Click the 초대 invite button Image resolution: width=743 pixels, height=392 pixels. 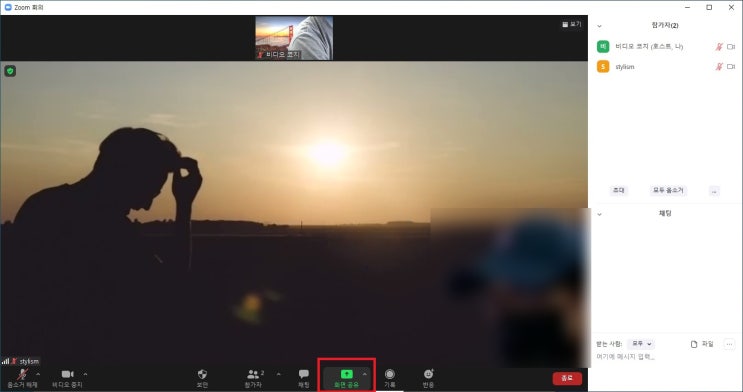tap(618, 191)
